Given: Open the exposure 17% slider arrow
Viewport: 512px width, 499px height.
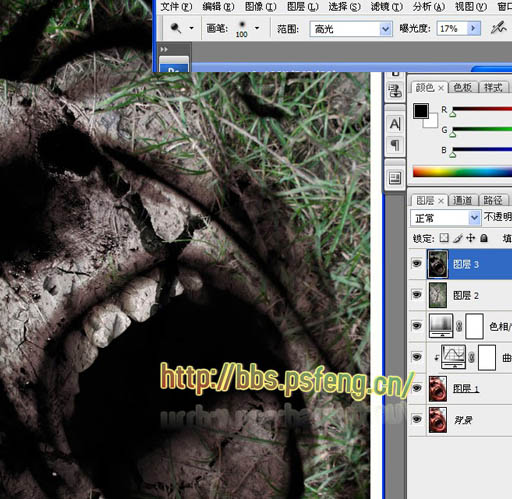Looking at the screenshot, I should click(474, 28).
